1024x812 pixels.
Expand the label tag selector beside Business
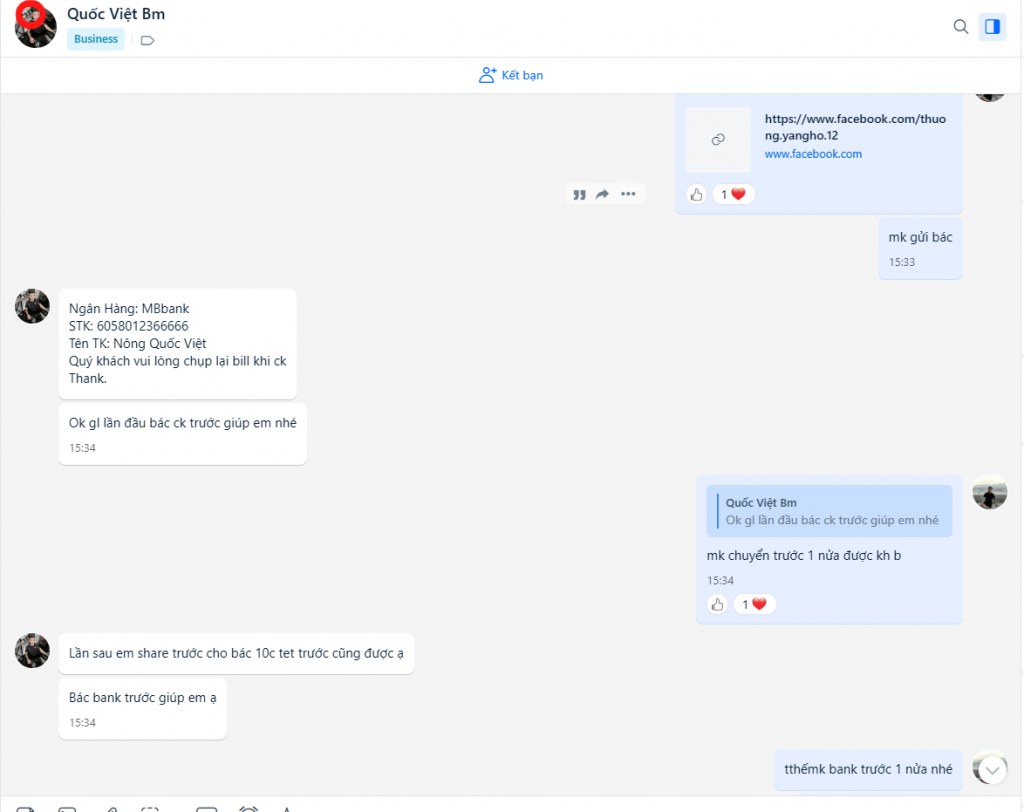pos(146,39)
